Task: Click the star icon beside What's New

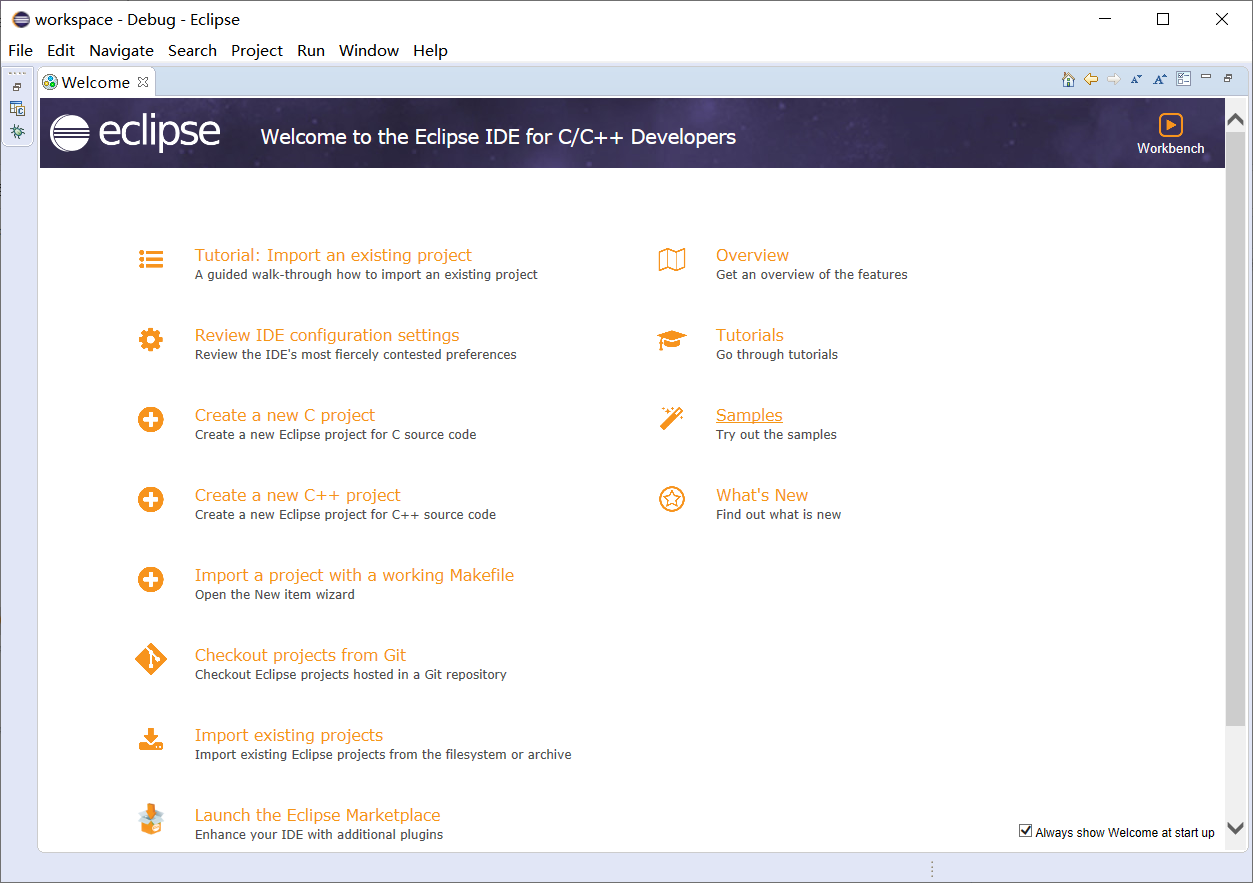Action: pyautogui.click(x=672, y=499)
